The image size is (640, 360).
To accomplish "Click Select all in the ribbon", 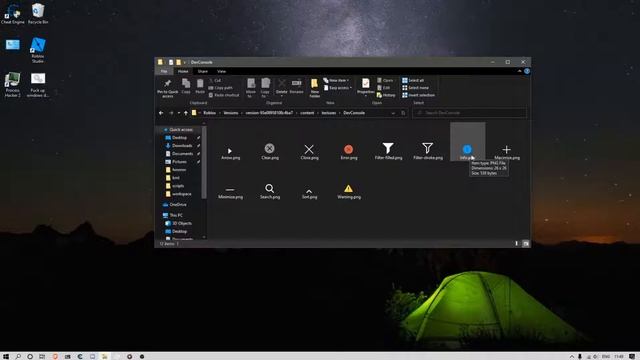I will 413,80.
